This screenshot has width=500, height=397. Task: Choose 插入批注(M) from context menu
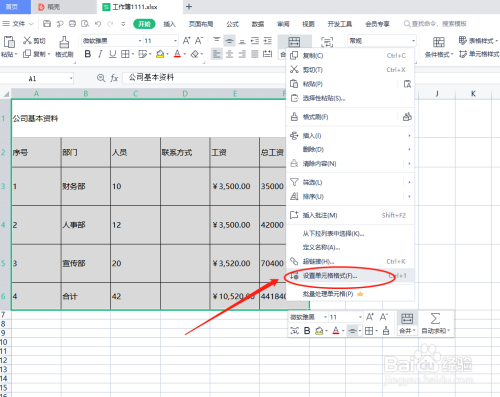coord(350,215)
